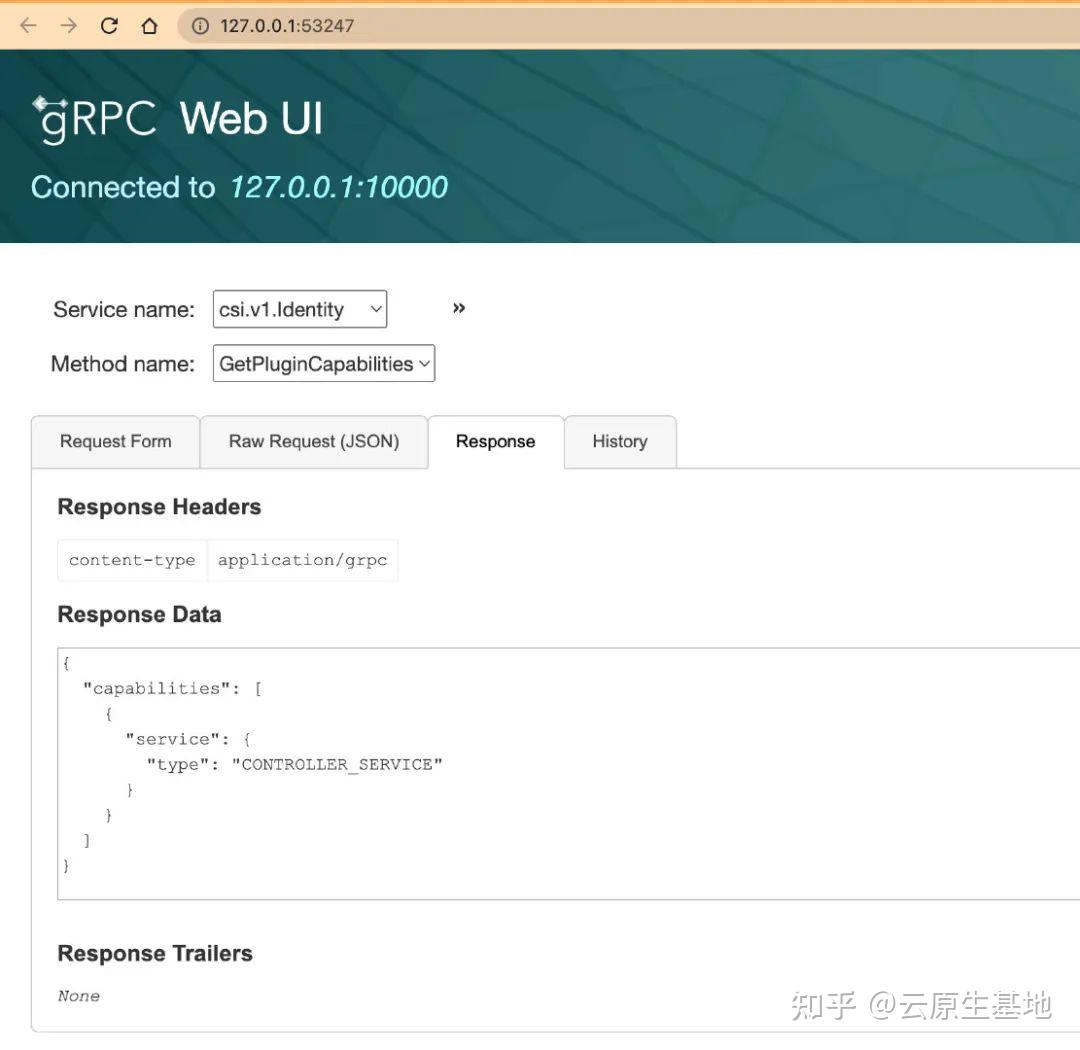This screenshot has width=1080, height=1050.
Task: Click the Web UI title text
Action: pyautogui.click(x=251, y=119)
